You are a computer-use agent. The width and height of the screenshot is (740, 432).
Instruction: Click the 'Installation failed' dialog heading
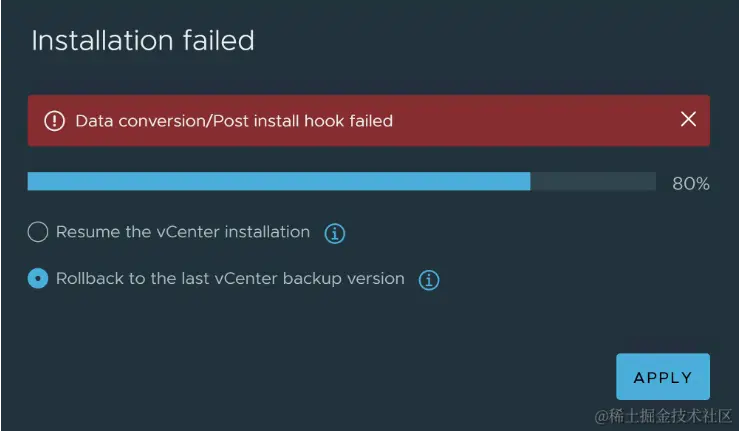click(143, 41)
